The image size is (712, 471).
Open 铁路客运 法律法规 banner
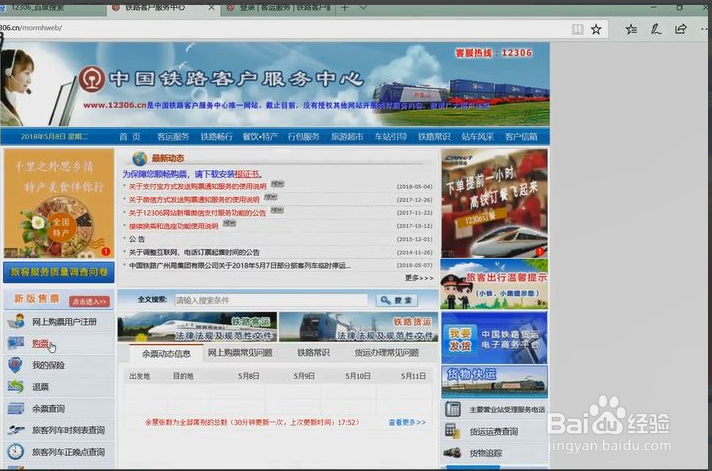pos(197,327)
